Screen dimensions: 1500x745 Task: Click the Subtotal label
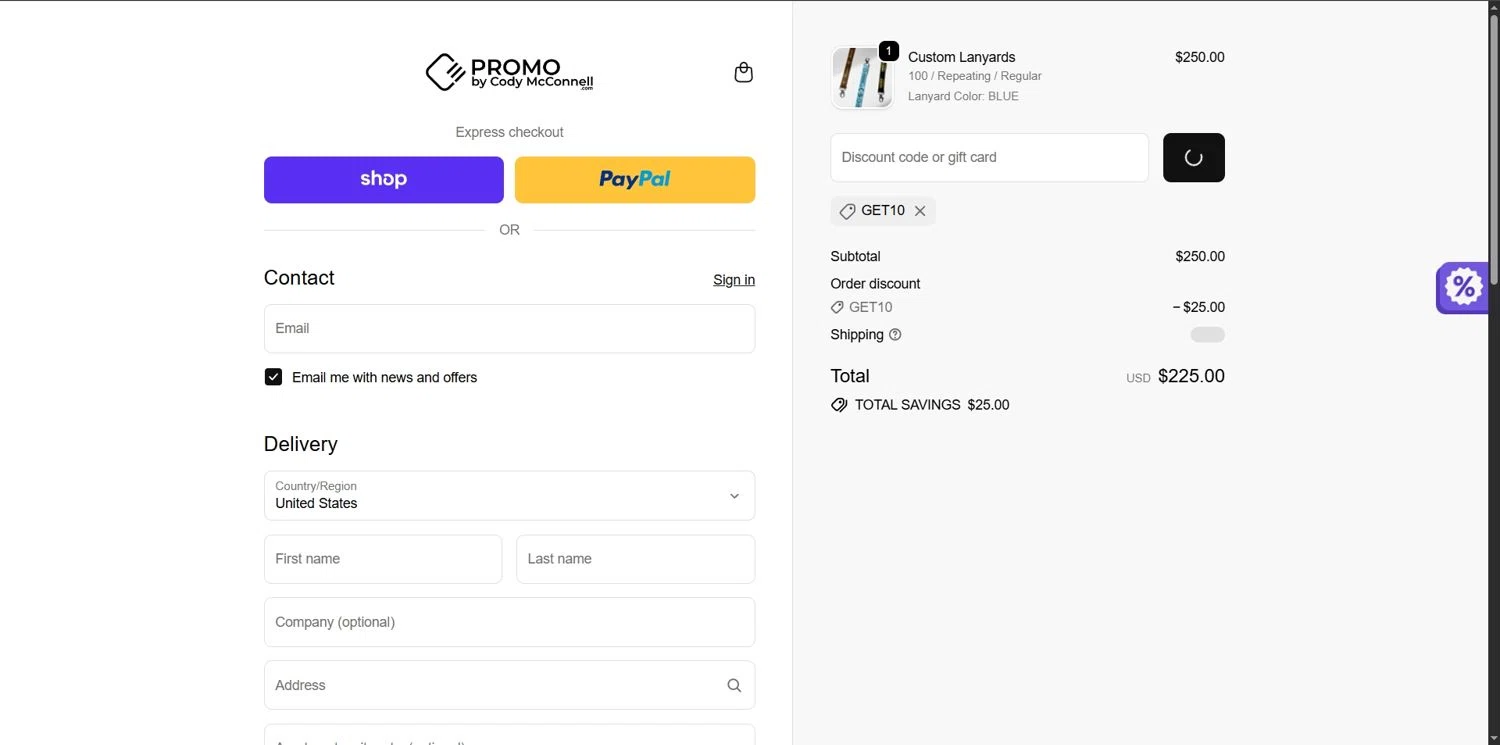click(855, 257)
